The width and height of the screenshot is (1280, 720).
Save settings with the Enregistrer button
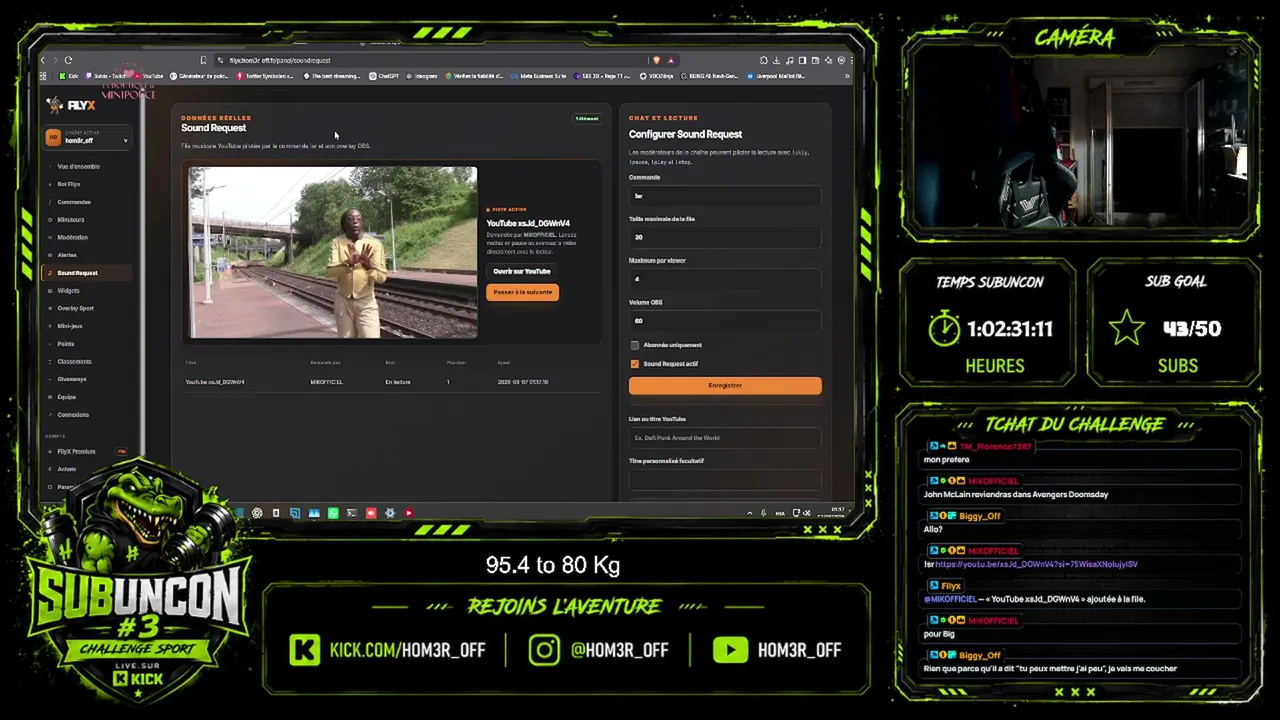[x=725, y=385]
